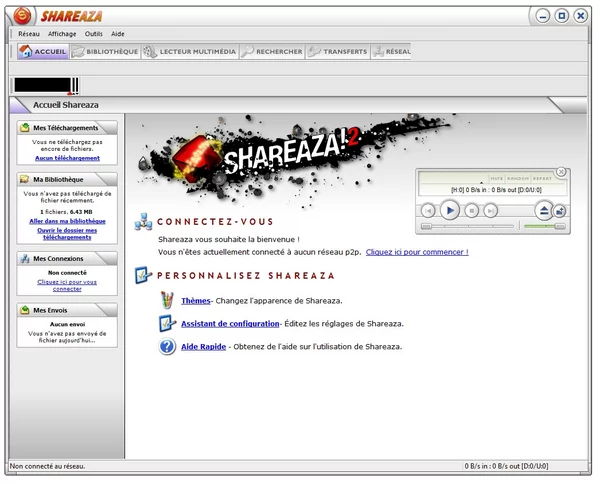Open the Outils menu
Viewport: 600px width, 484px height.
click(x=93, y=34)
